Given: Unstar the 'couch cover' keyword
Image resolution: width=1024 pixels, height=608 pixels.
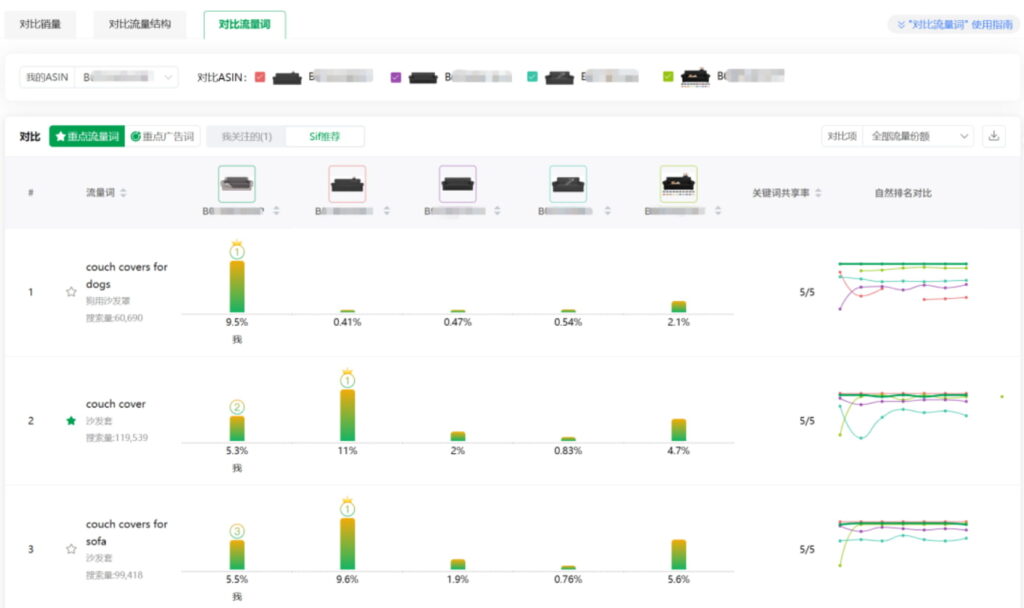Looking at the screenshot, I should (x=71, y=421).
